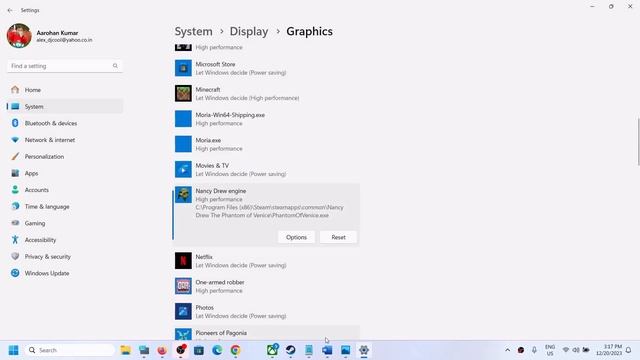Screen dimensions: 640x360
Task: Click the Photos app icon
Action: click(x=183, y=311)
